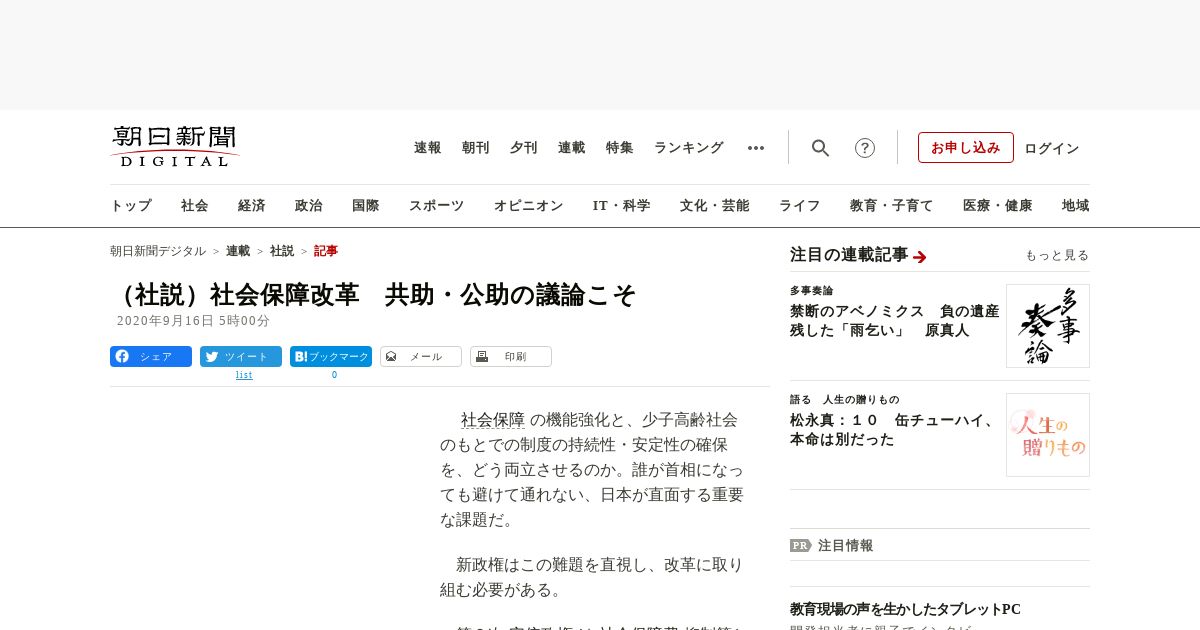Click the メール share button
This screenshot has height=630, width=1200.
[421, 357]
